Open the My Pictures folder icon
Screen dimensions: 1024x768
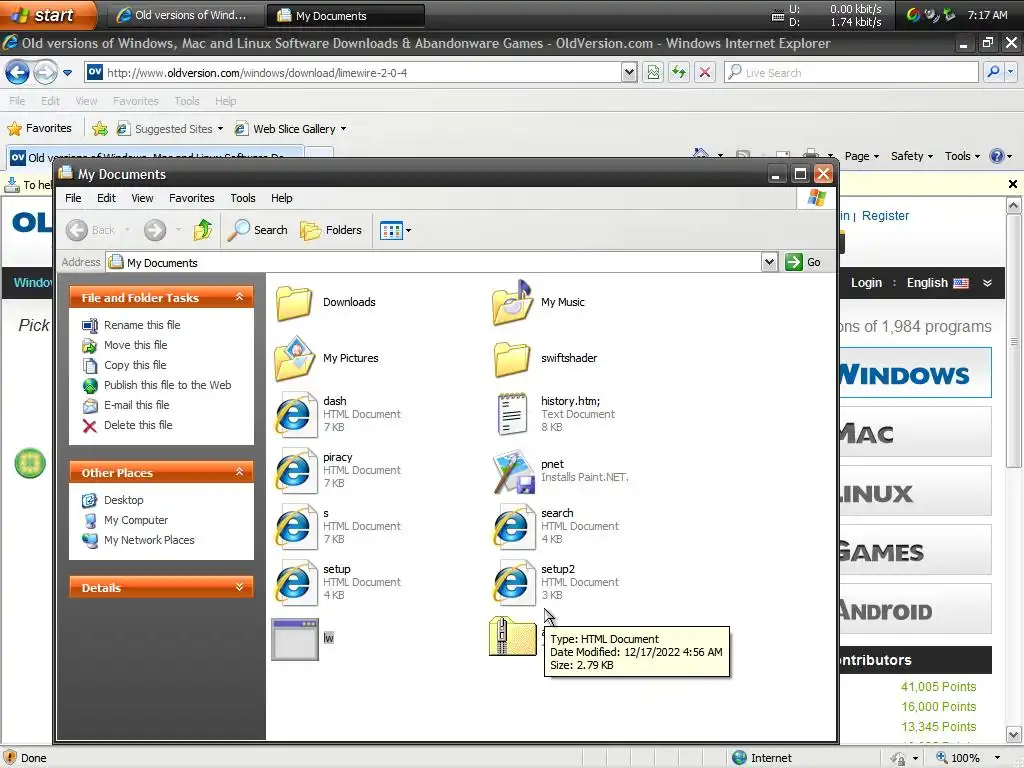coord(295,358)
